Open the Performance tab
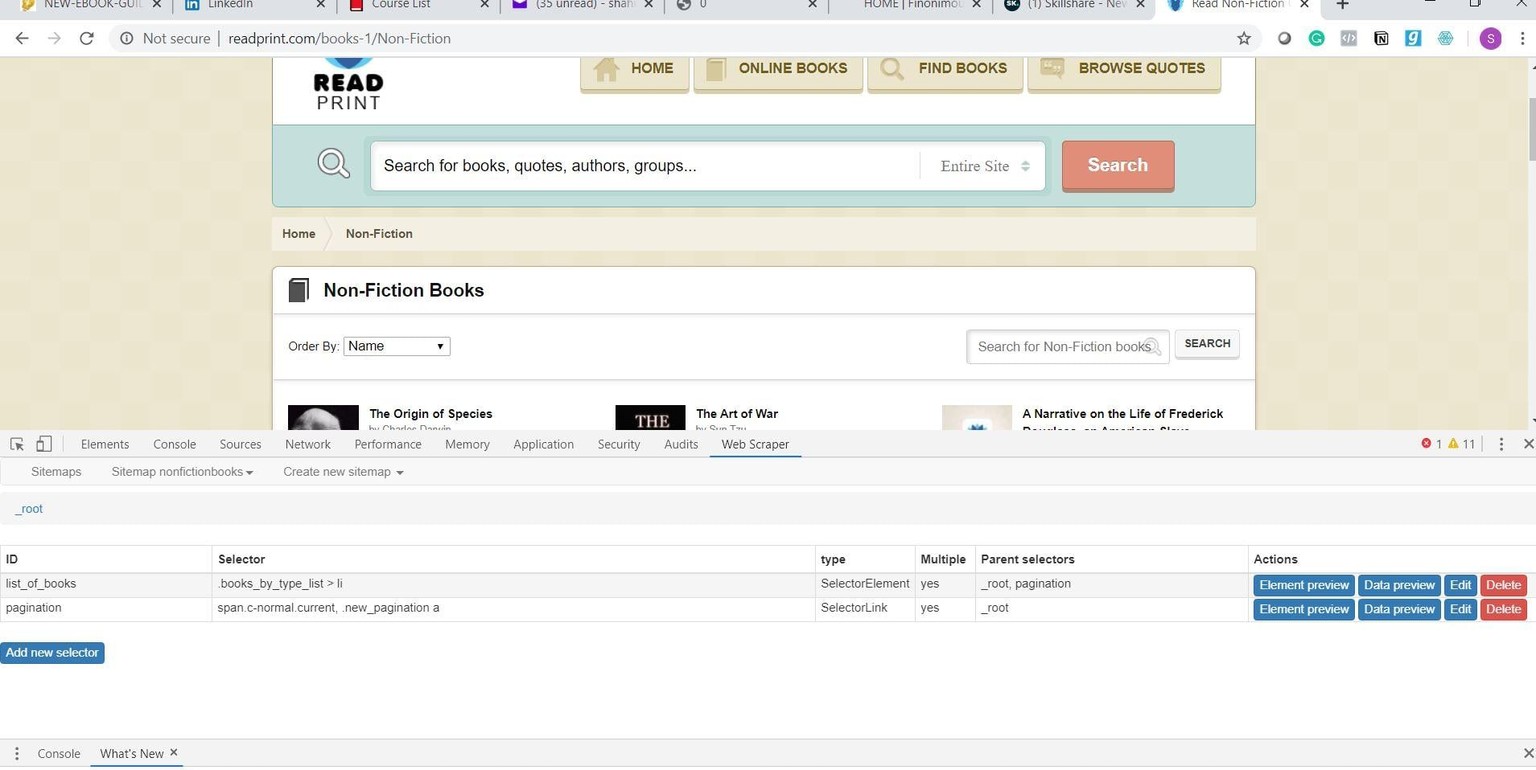The image size is (1536, 770). pyautogui.click(x=388, y=444)
